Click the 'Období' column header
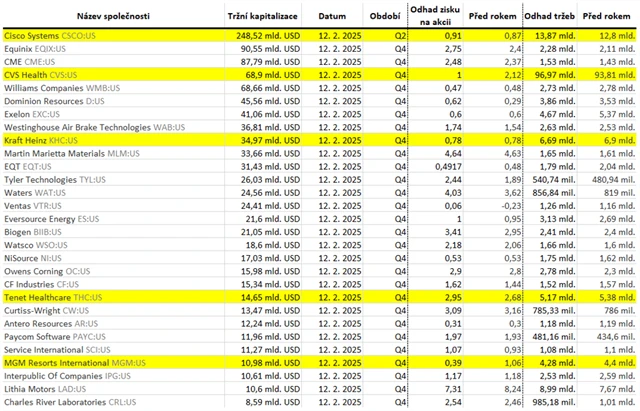Image resolution: width=640 pixels, height=411 pixels. click(385, 16)
